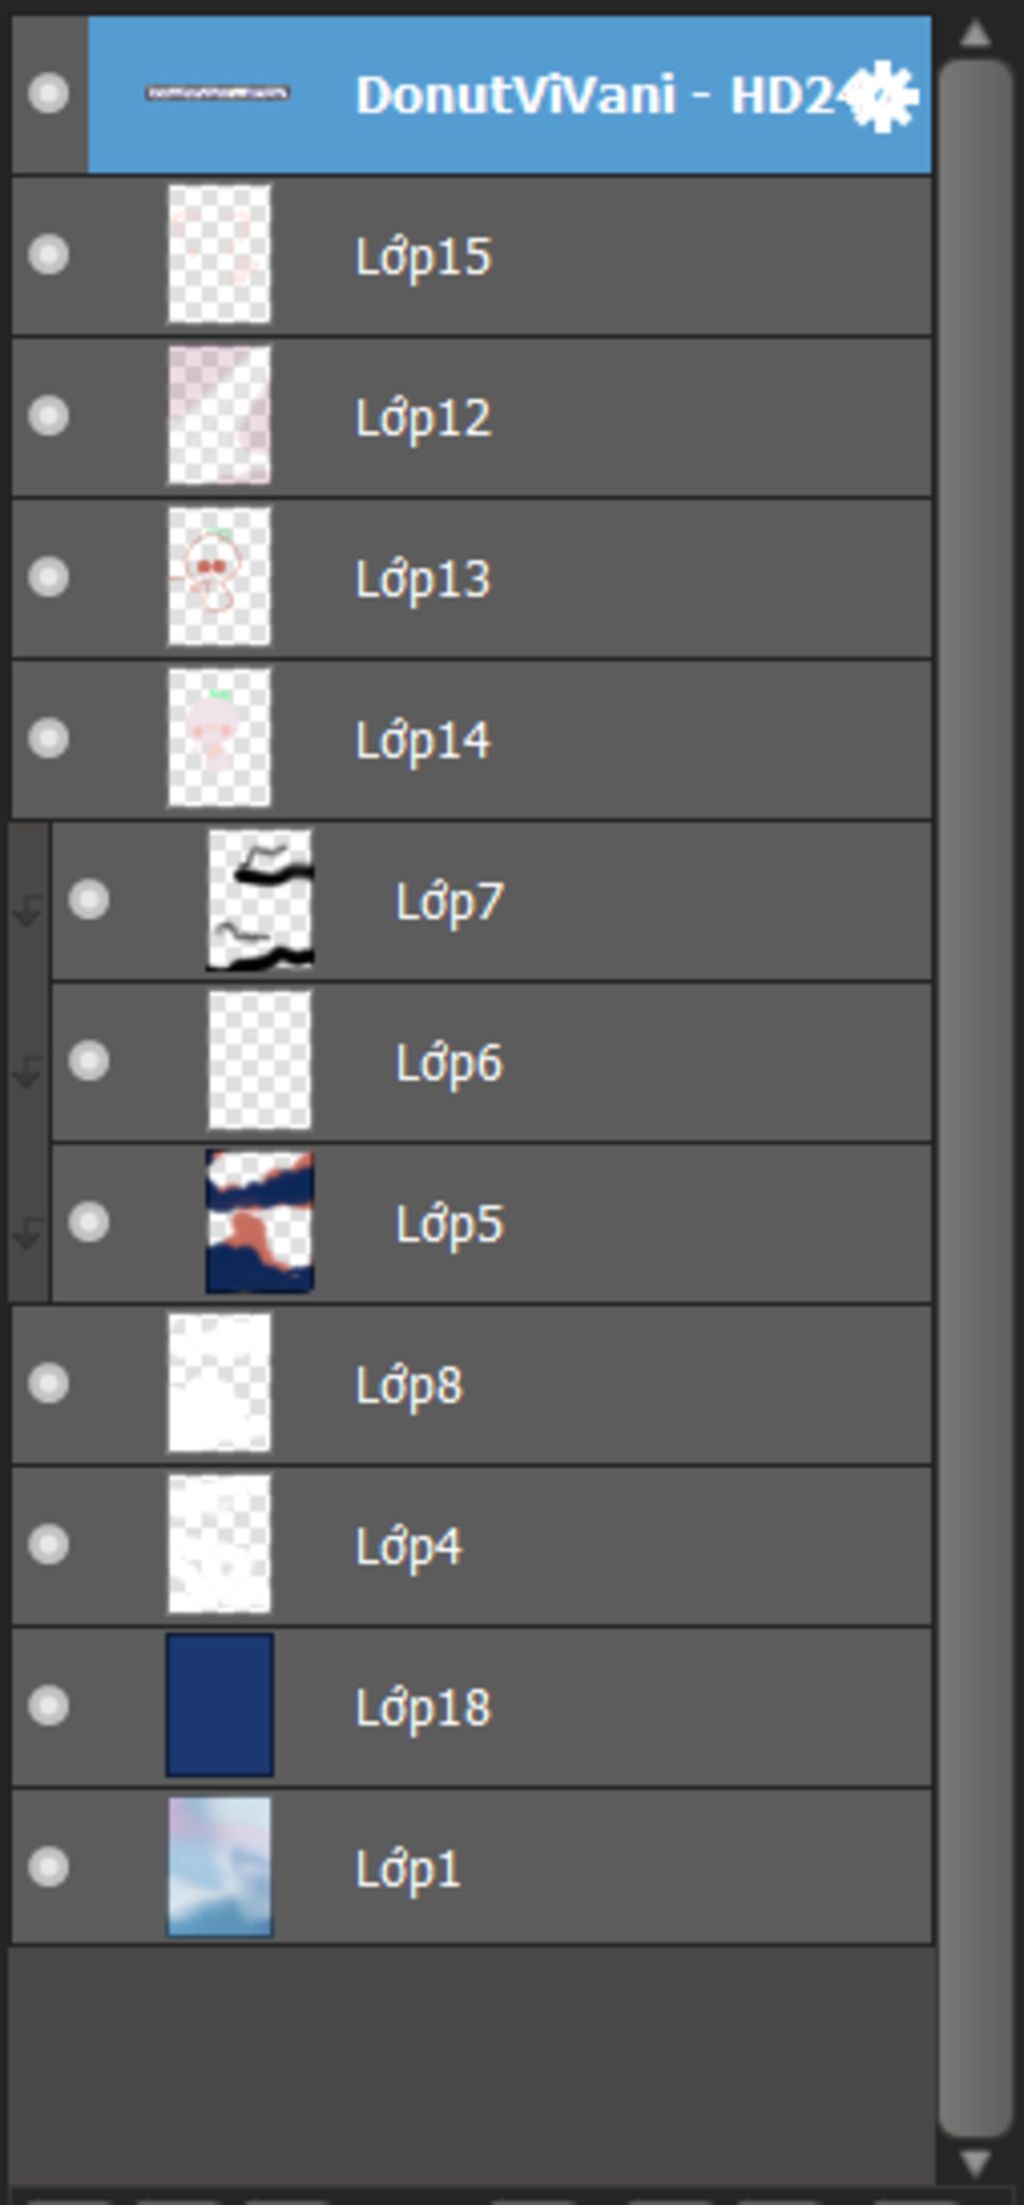
Task: Hide the Lớp15 layer
Action: tap(48, 255)
